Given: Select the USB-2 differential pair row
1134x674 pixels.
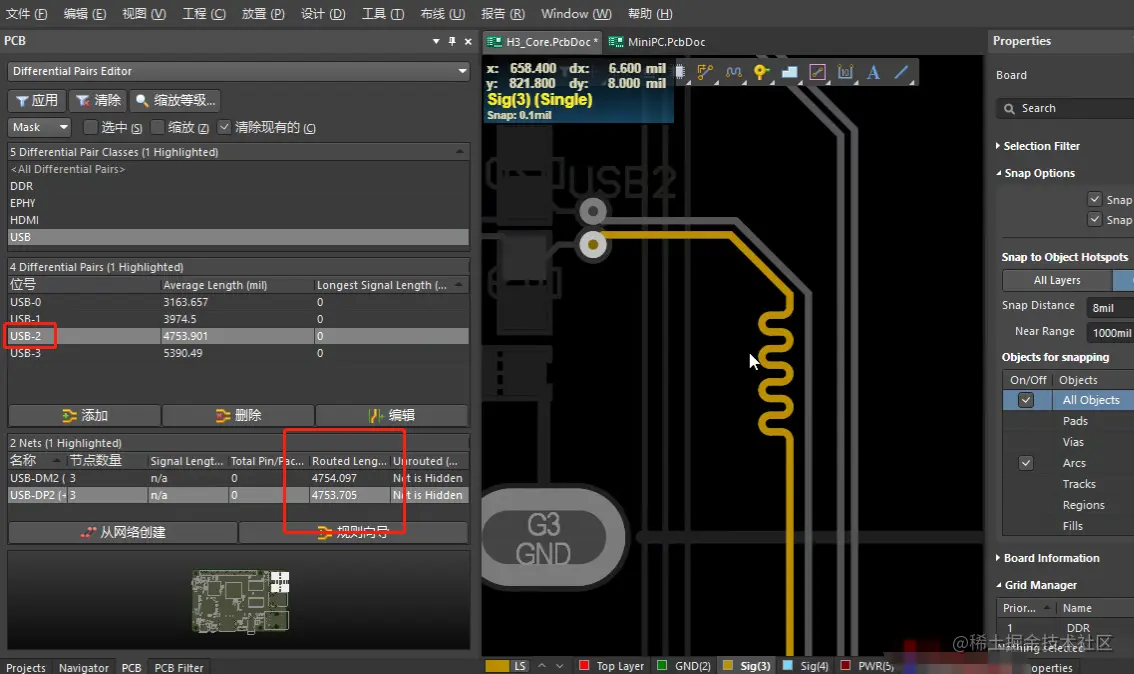Looking at the screenshot, I should 239,336.
